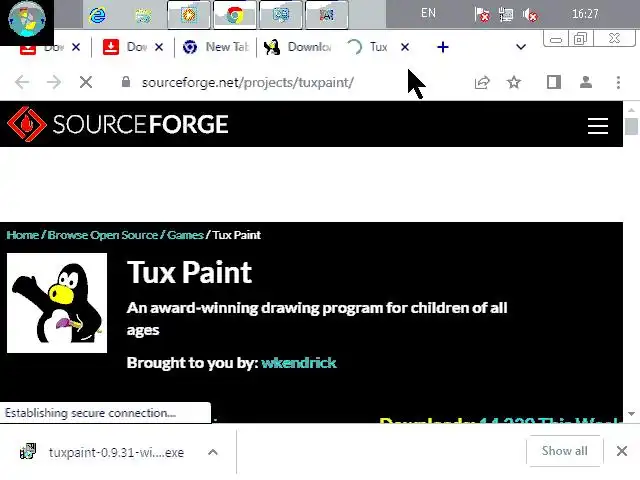640x480 pixels.
Task: Open the Games breadcrumb link
Action: pyautogui.click(x=185, y=235)
